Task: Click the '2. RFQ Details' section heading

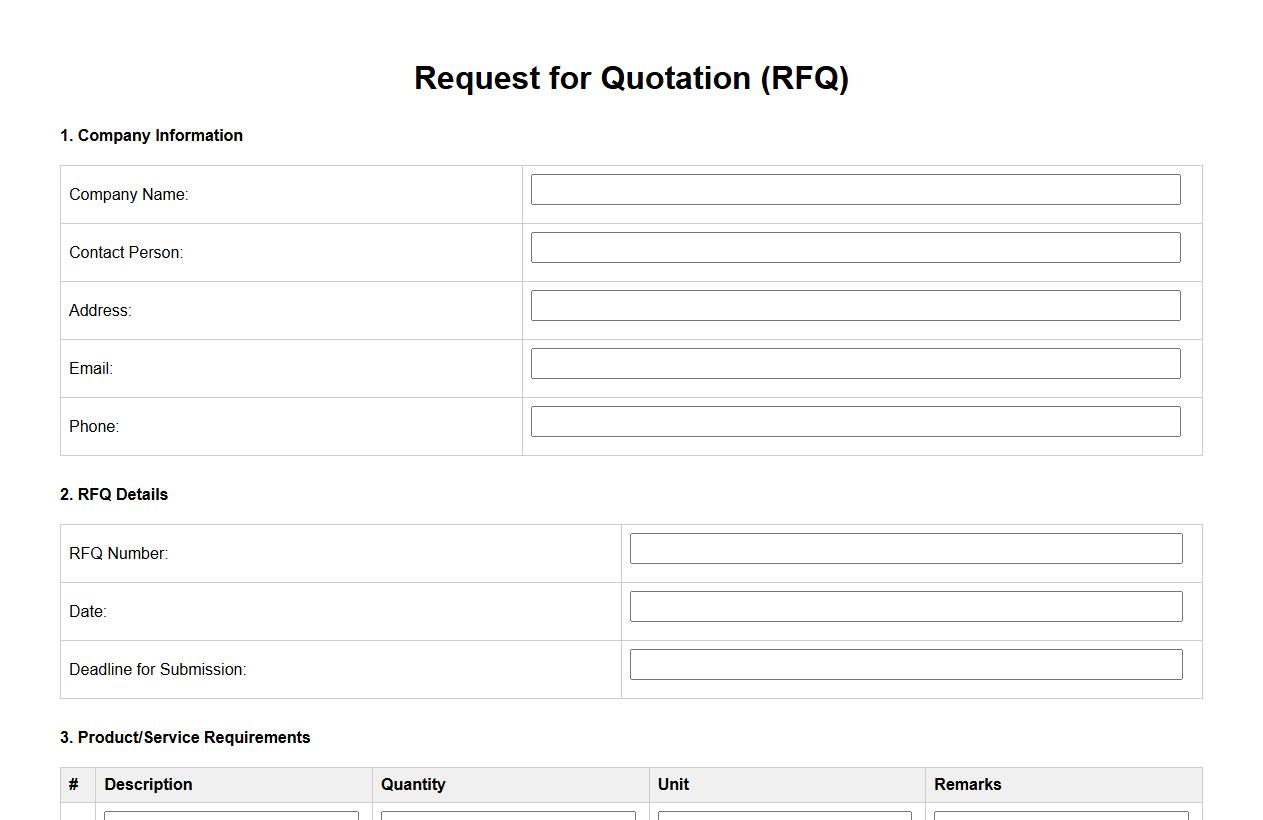Action: point(114,494)
